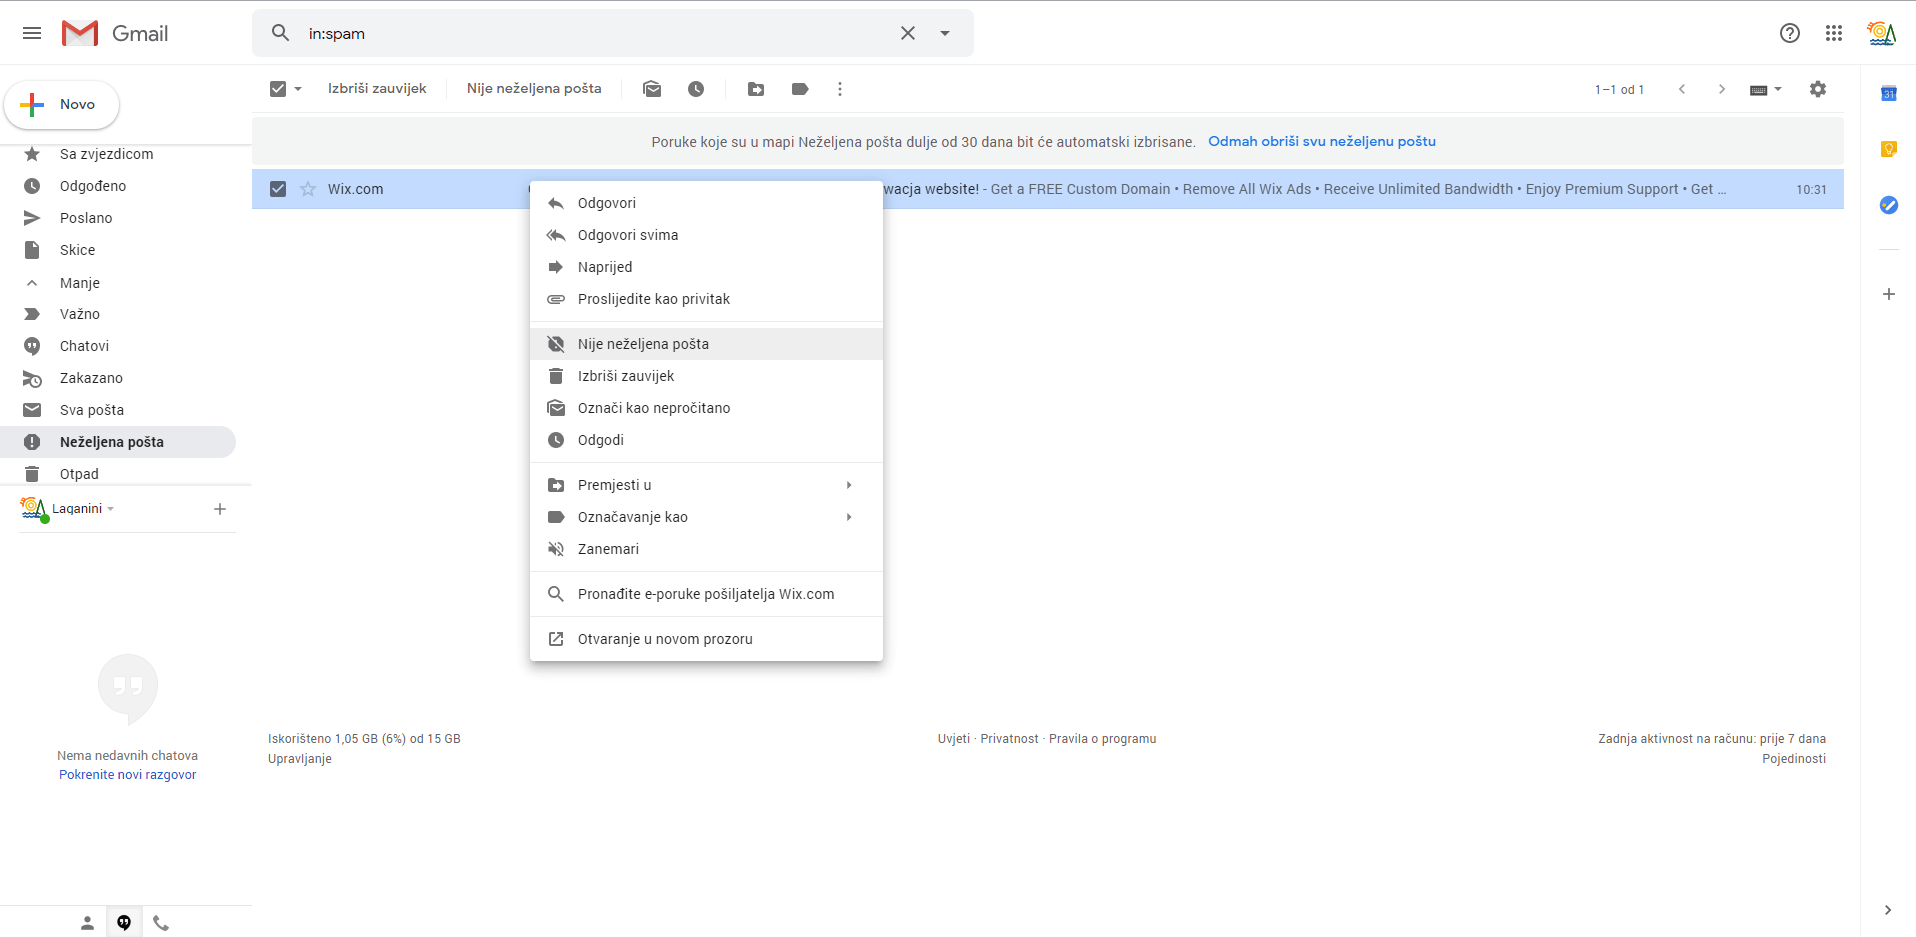Expand the Premjesti u submenu
Image resolution: width=1916 pixels, height=937 pixels.
point(614,485)
